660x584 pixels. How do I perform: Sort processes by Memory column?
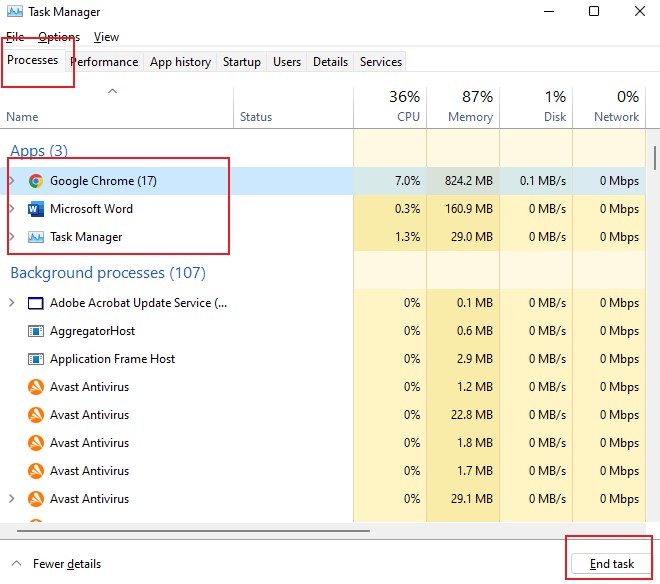[463, 107]
